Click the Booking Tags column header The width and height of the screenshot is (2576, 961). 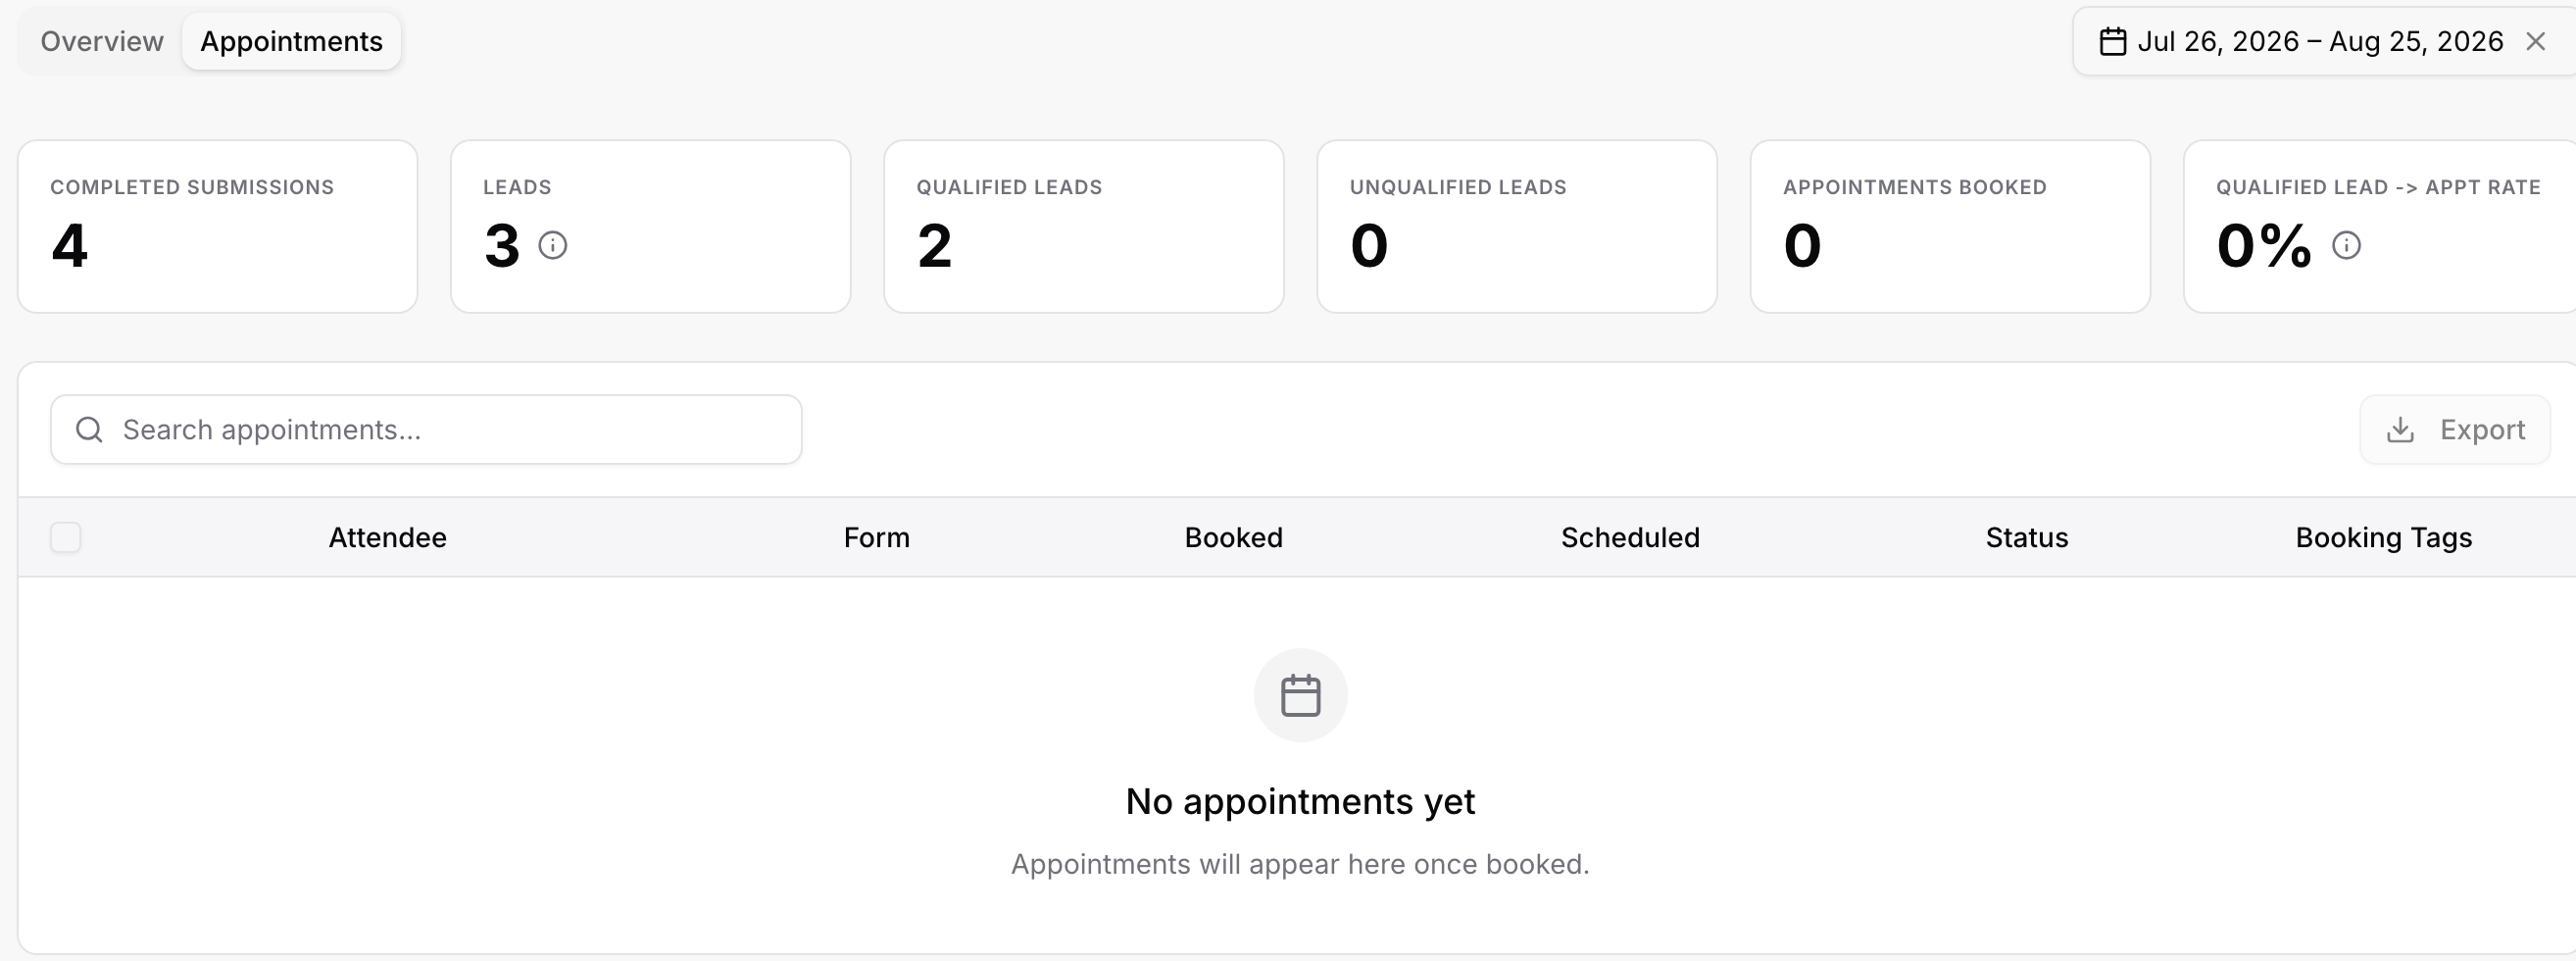(2383, 538)
